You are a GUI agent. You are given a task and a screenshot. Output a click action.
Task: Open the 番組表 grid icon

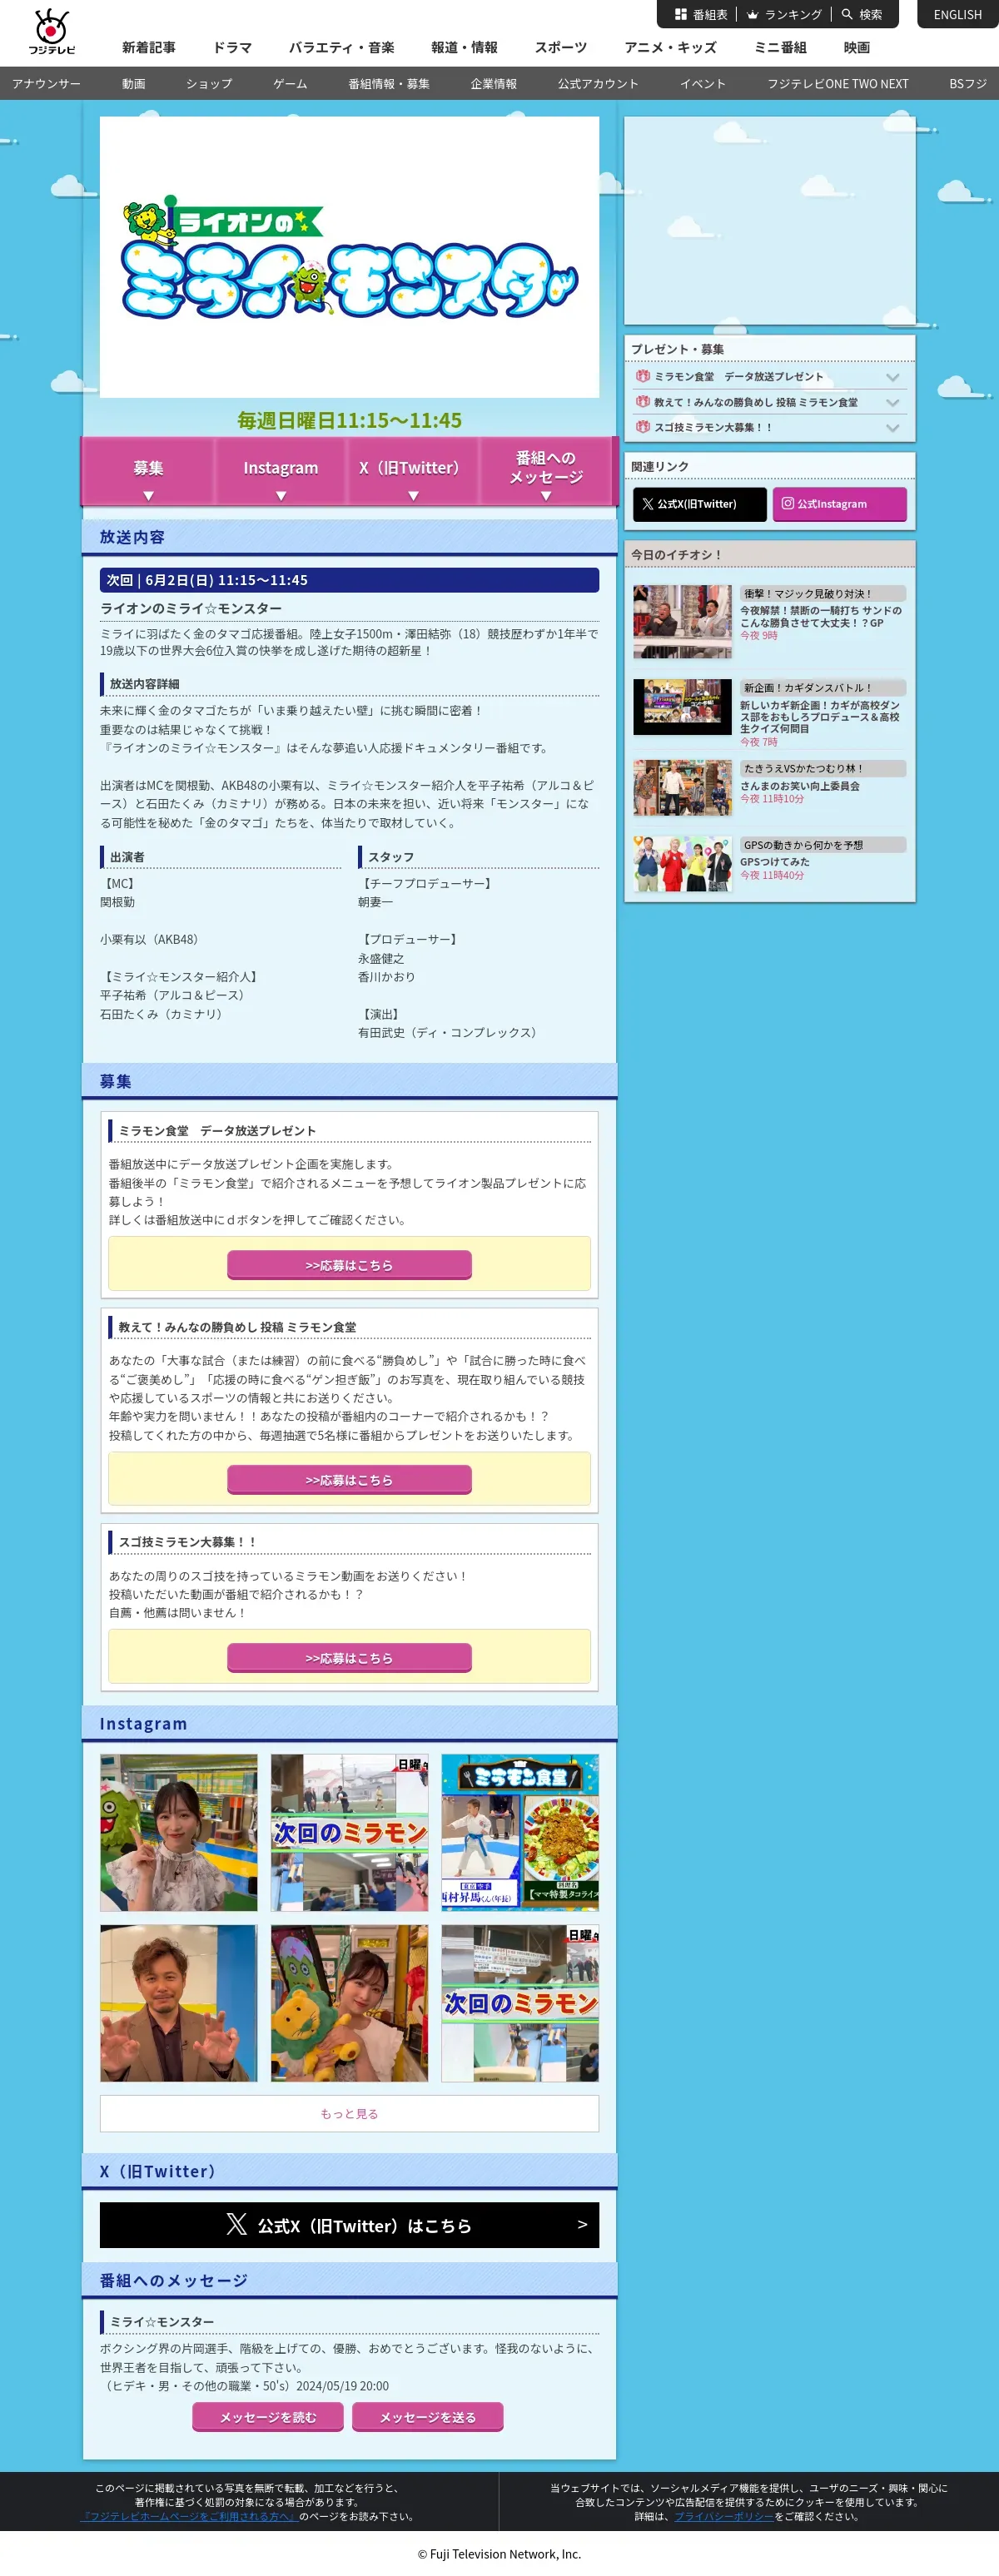pos(681,14)
